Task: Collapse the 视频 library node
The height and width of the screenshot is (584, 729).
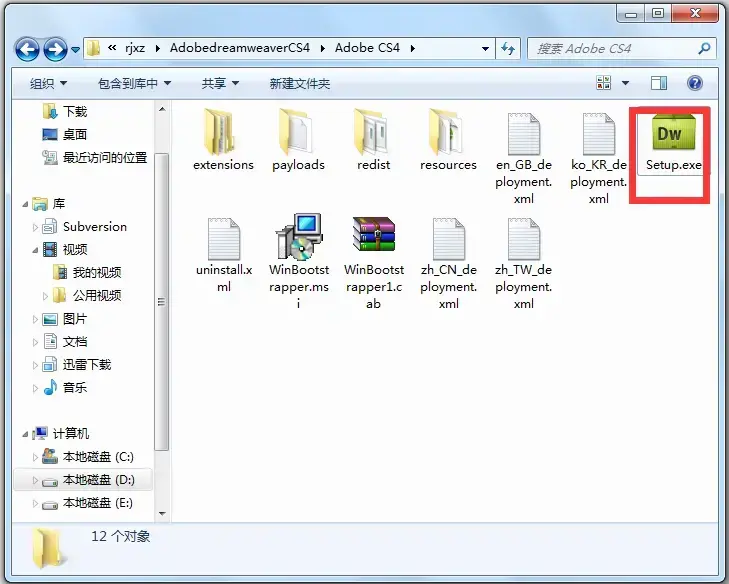Action: click(35, 250)
